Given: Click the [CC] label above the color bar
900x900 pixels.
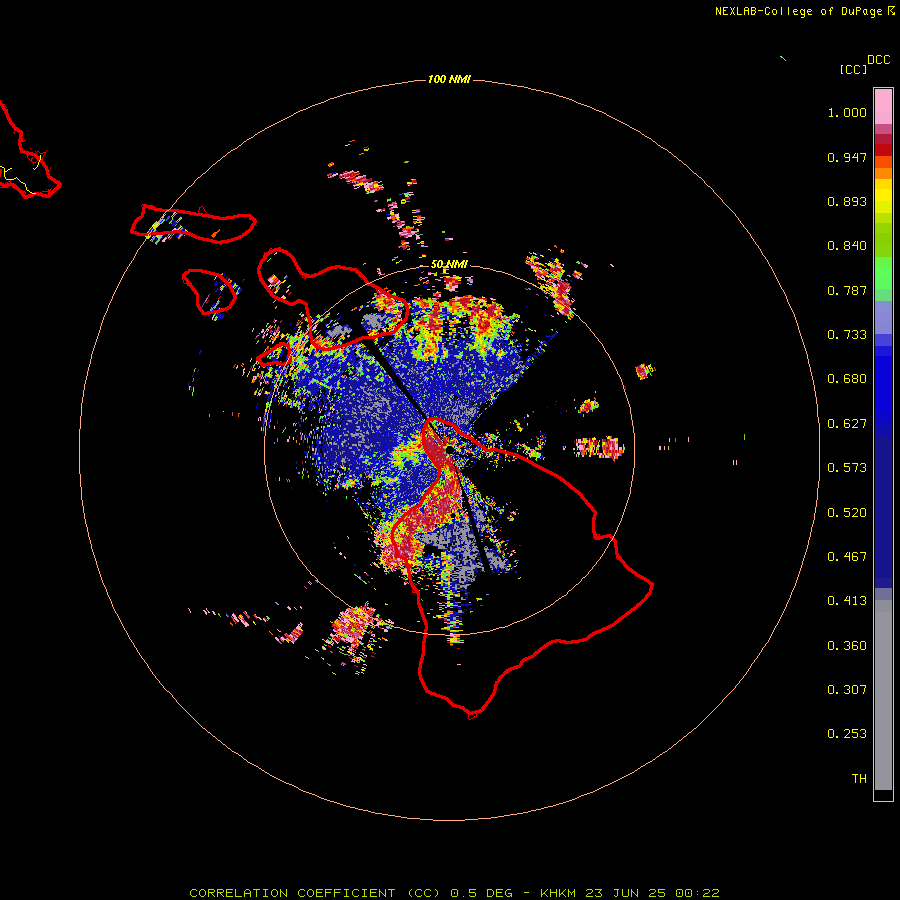Looking at the screenshot, I should coord(854,69).
